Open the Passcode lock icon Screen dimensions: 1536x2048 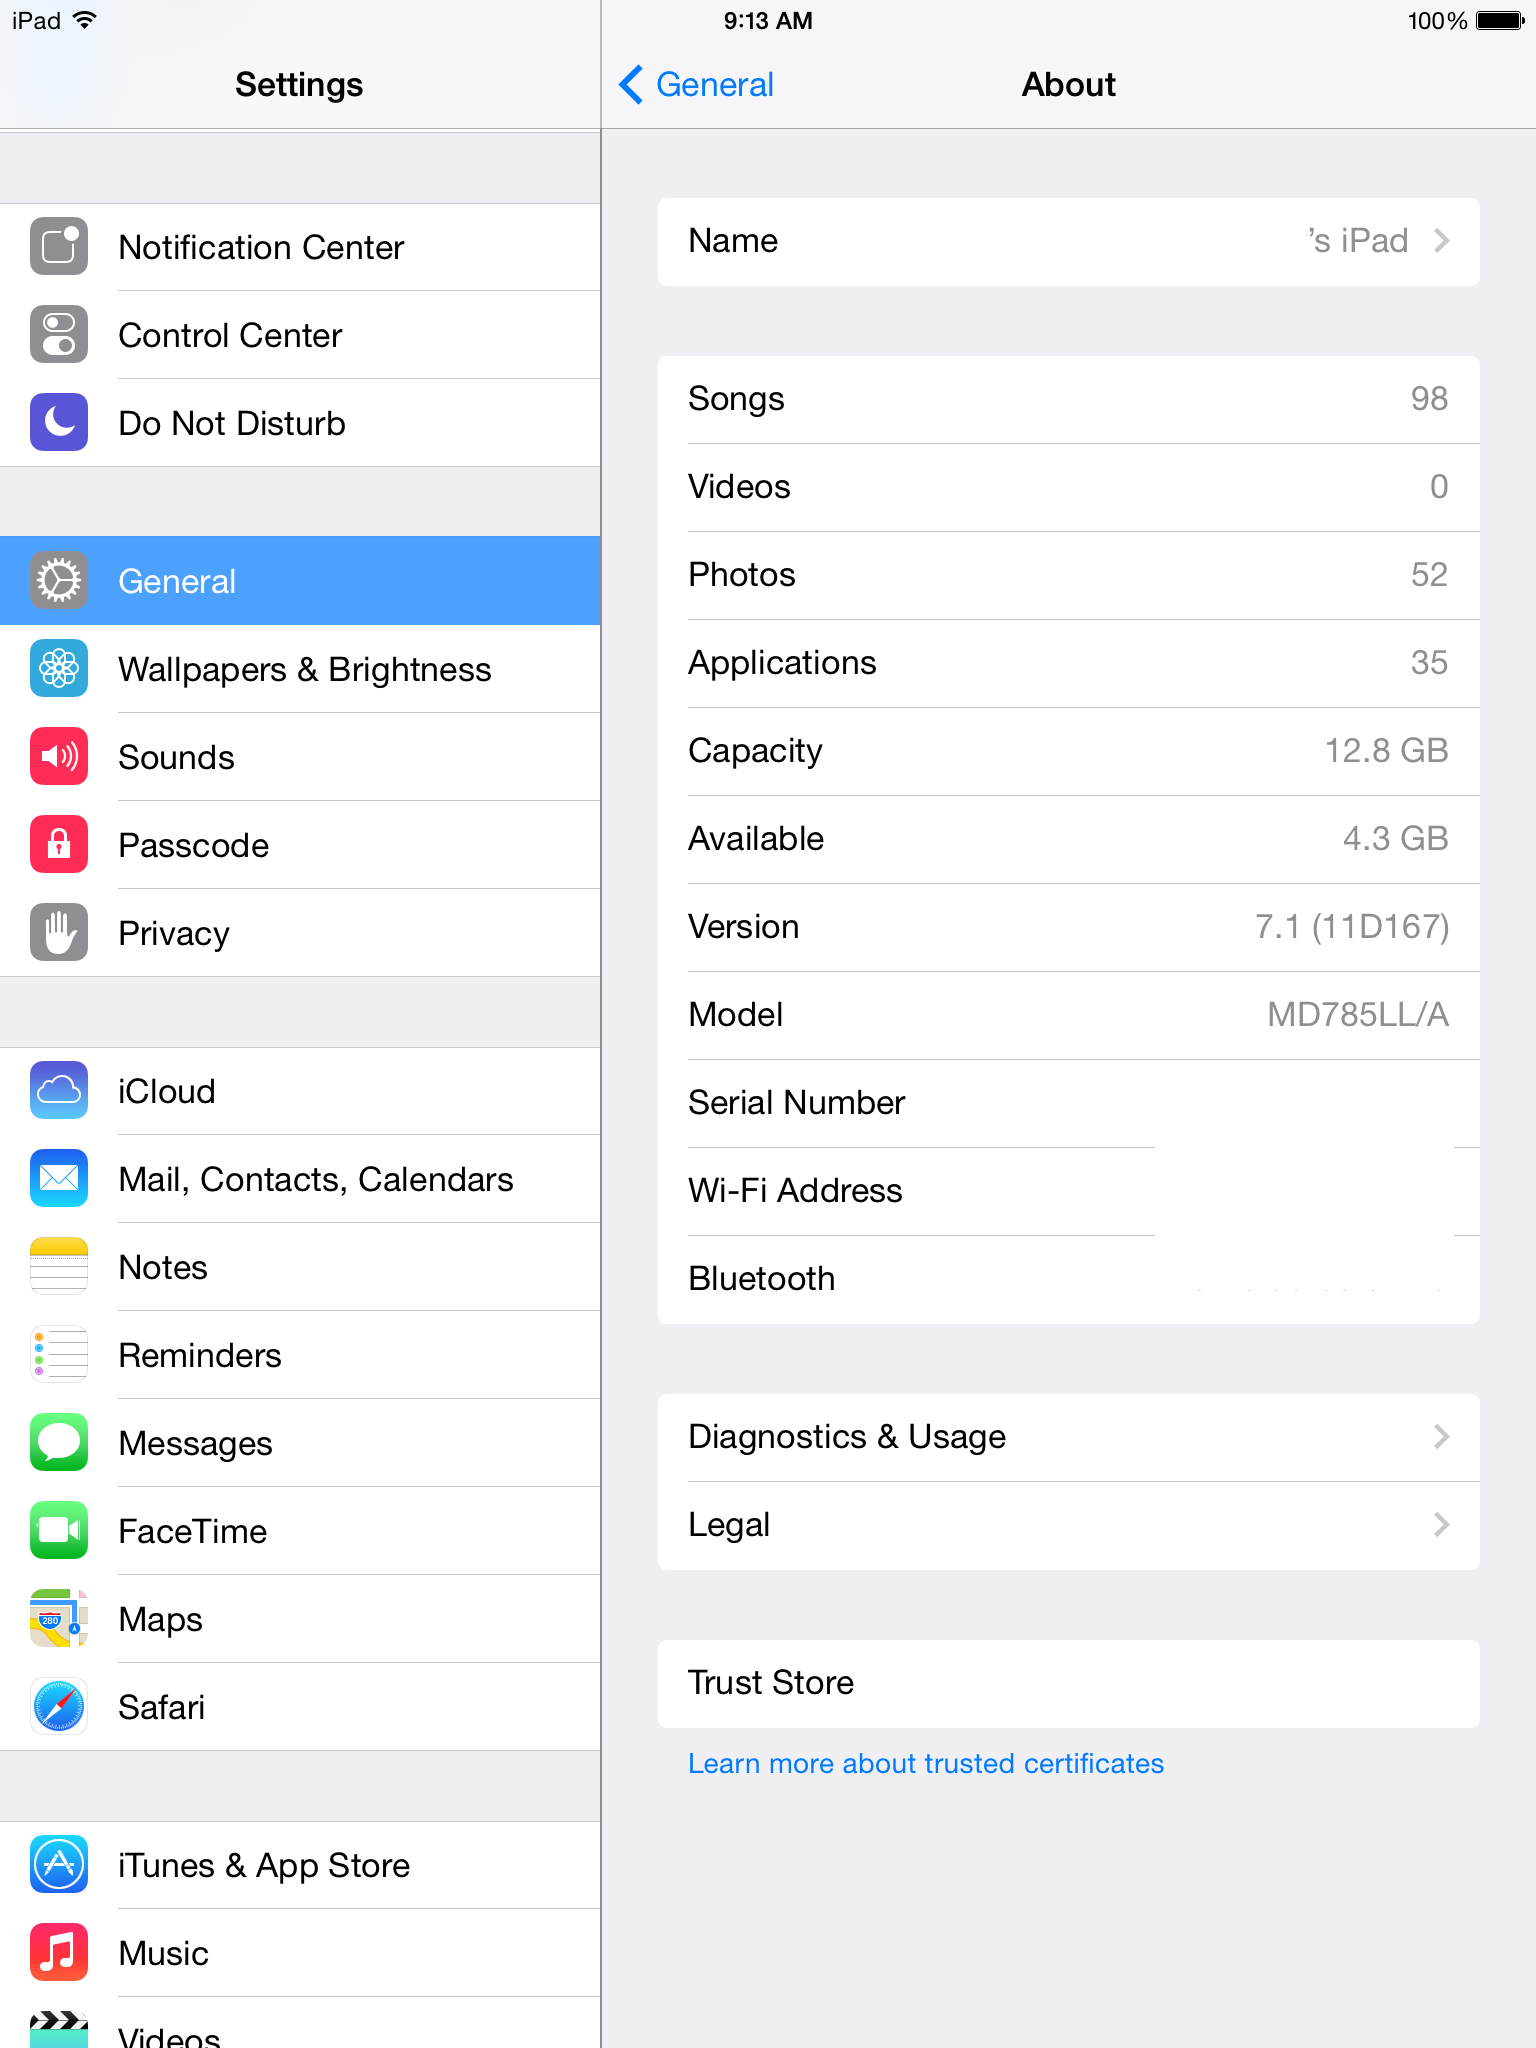(59, 844)
